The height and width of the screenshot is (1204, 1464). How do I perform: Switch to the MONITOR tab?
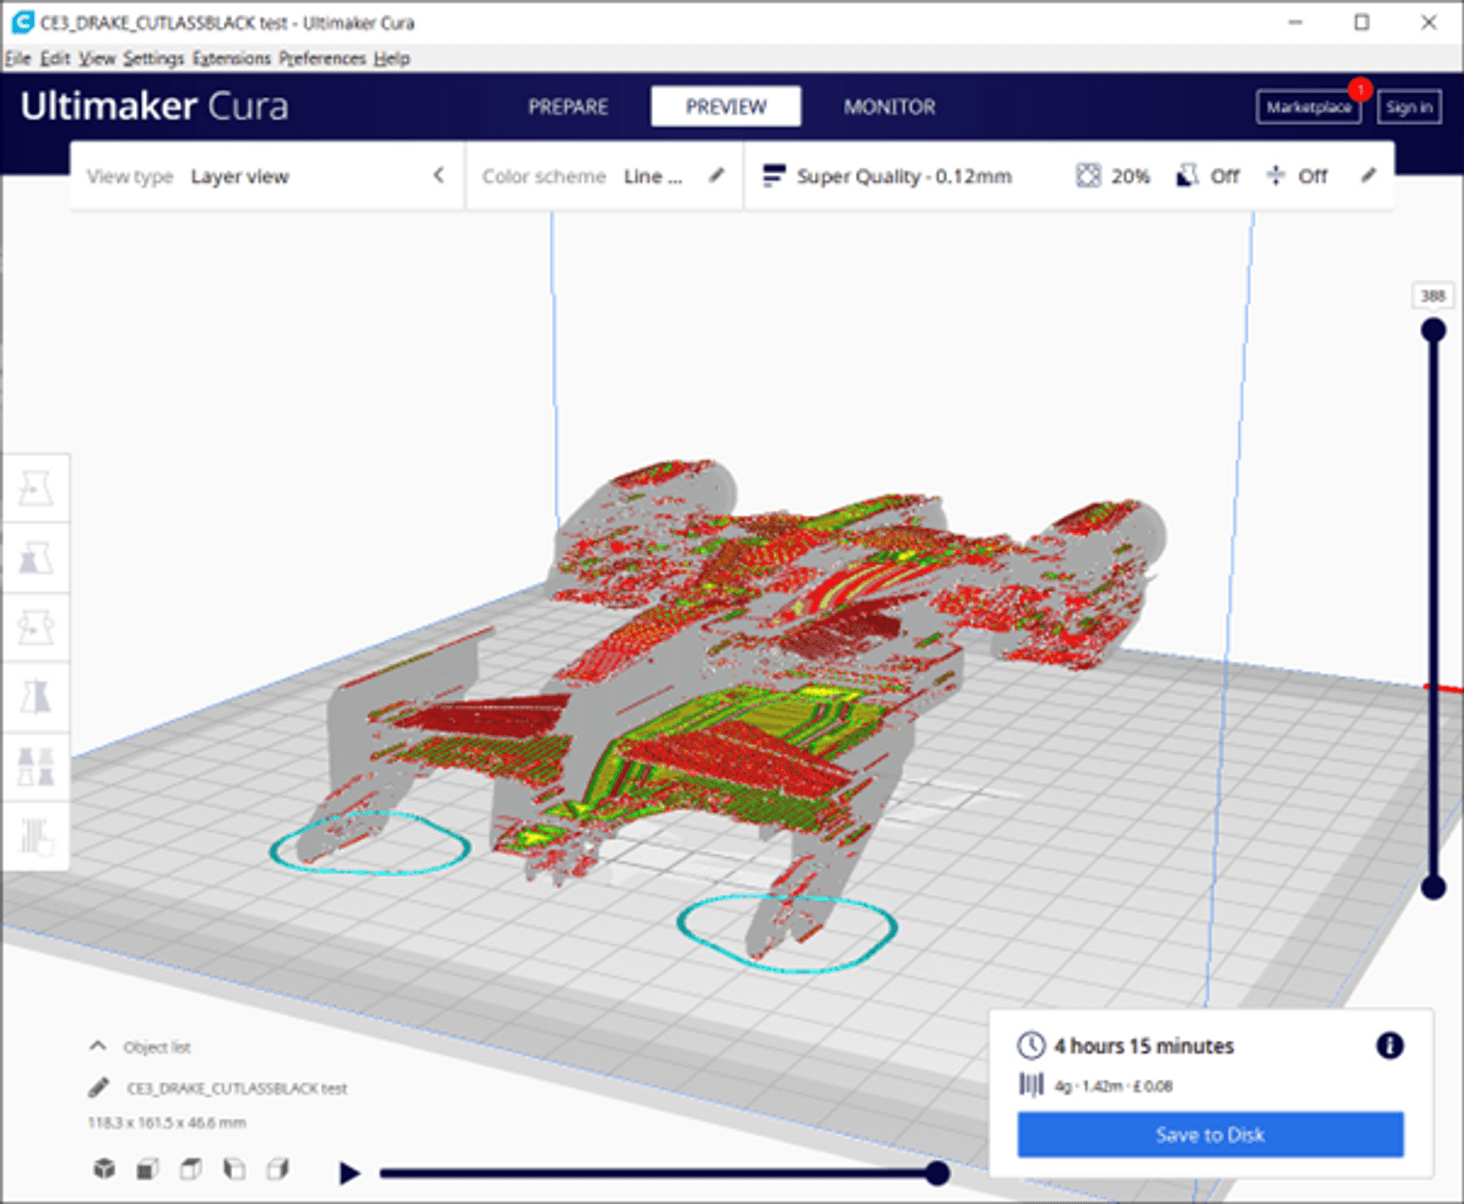pyautogui.click(x=889, y=107)
